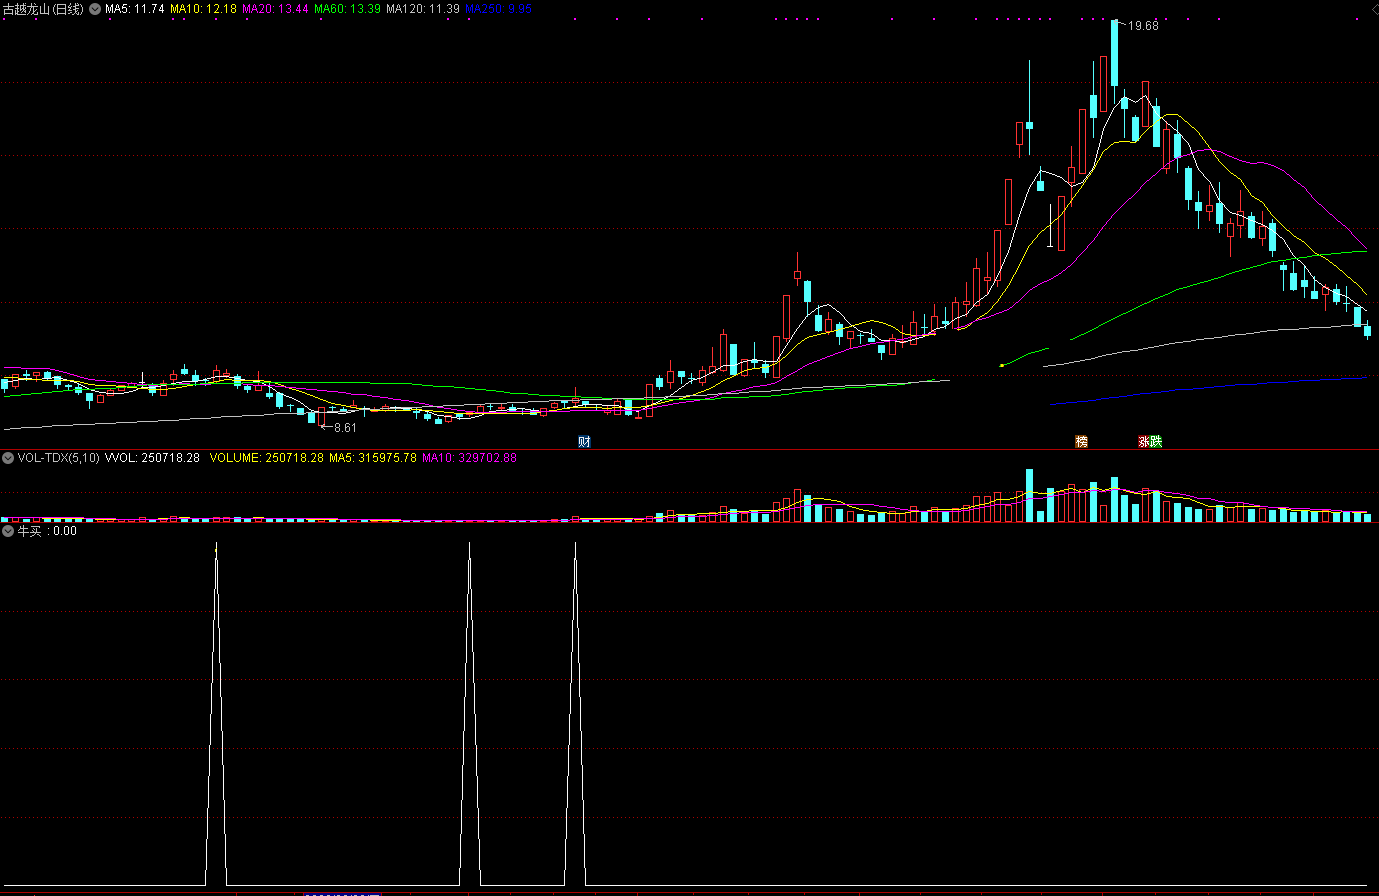Click the 牛买 : 0.00 indicator label
The width and height of the screenshot is (1379, 896).
click(47, 531)
